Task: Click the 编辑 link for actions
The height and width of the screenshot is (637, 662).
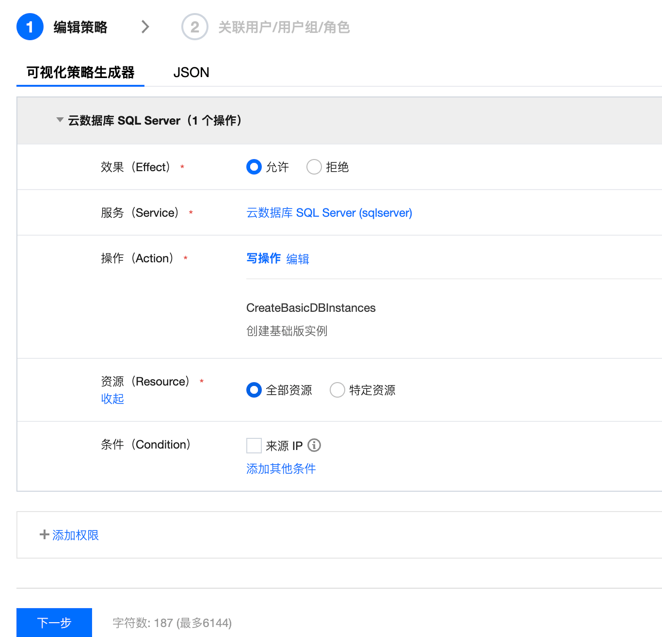Action: (298, 259)
